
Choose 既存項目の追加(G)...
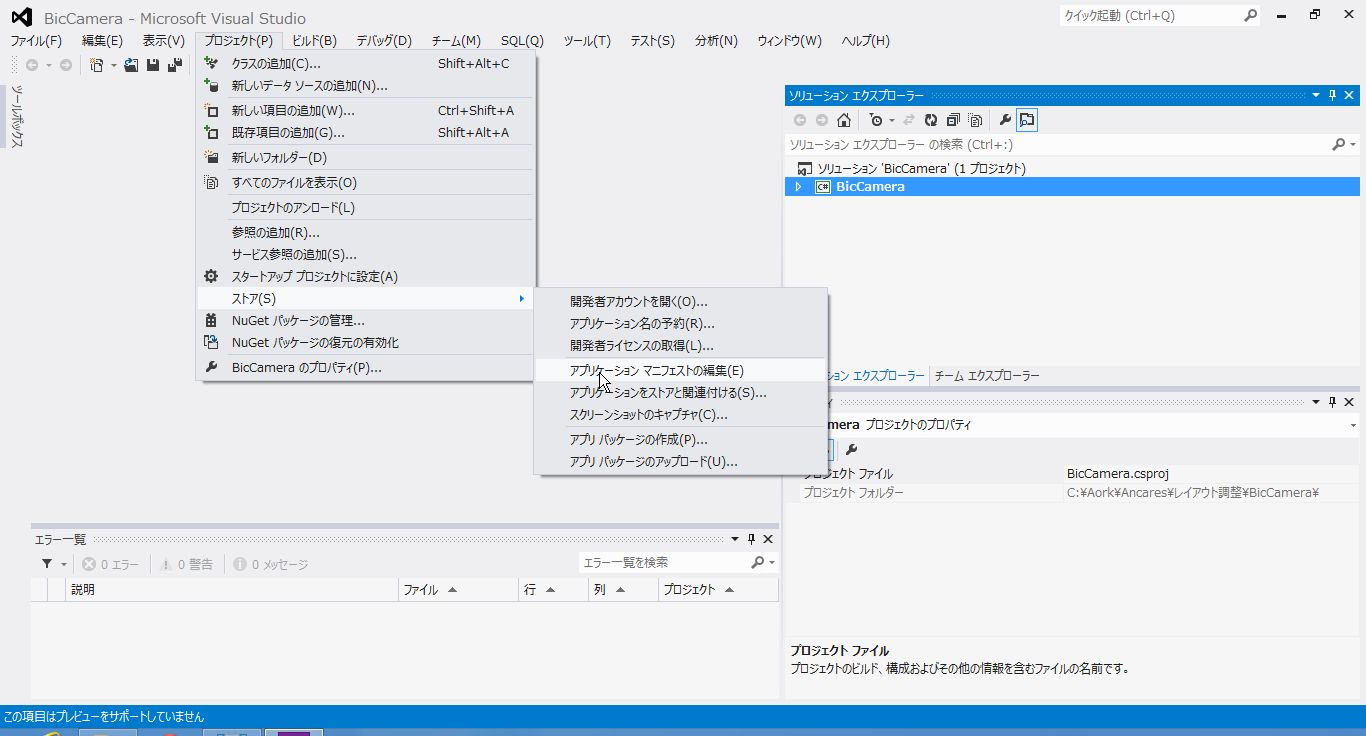coord(366,132)
